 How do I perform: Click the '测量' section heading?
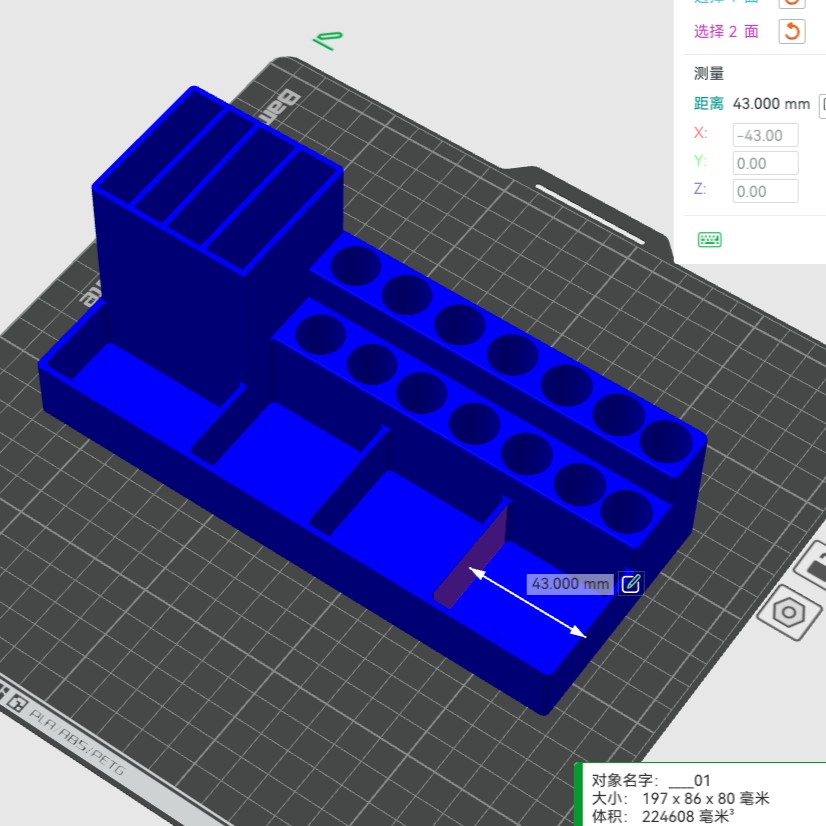[x=709, y=73]
